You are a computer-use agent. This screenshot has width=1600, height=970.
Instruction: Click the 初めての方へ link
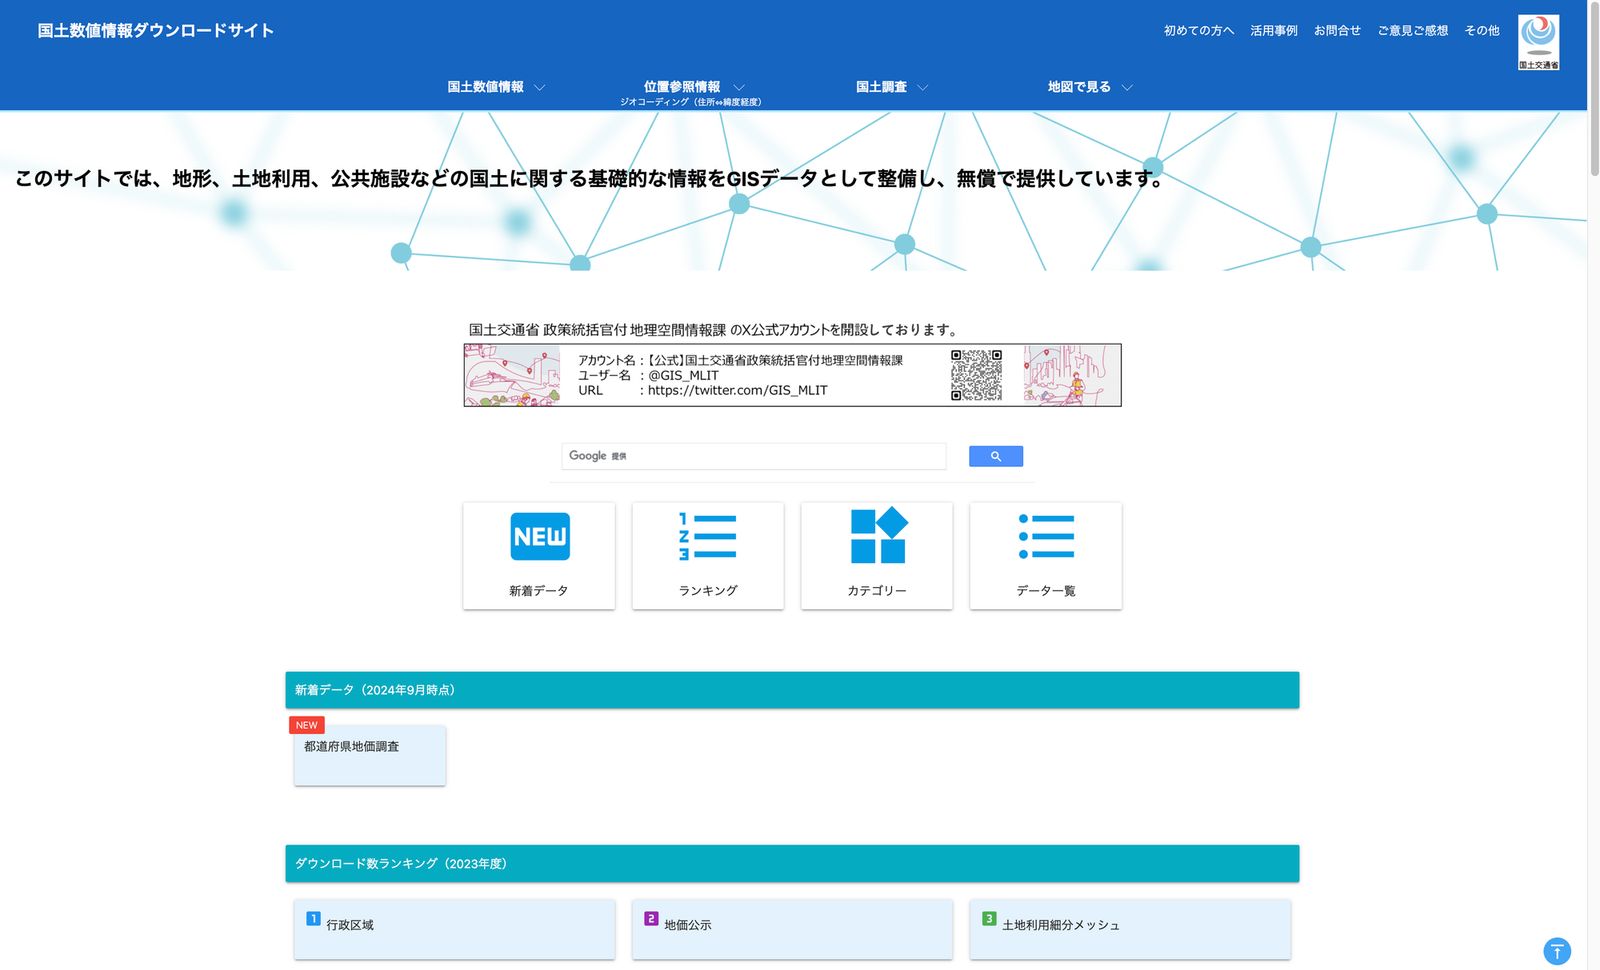tap(1199, 31)
